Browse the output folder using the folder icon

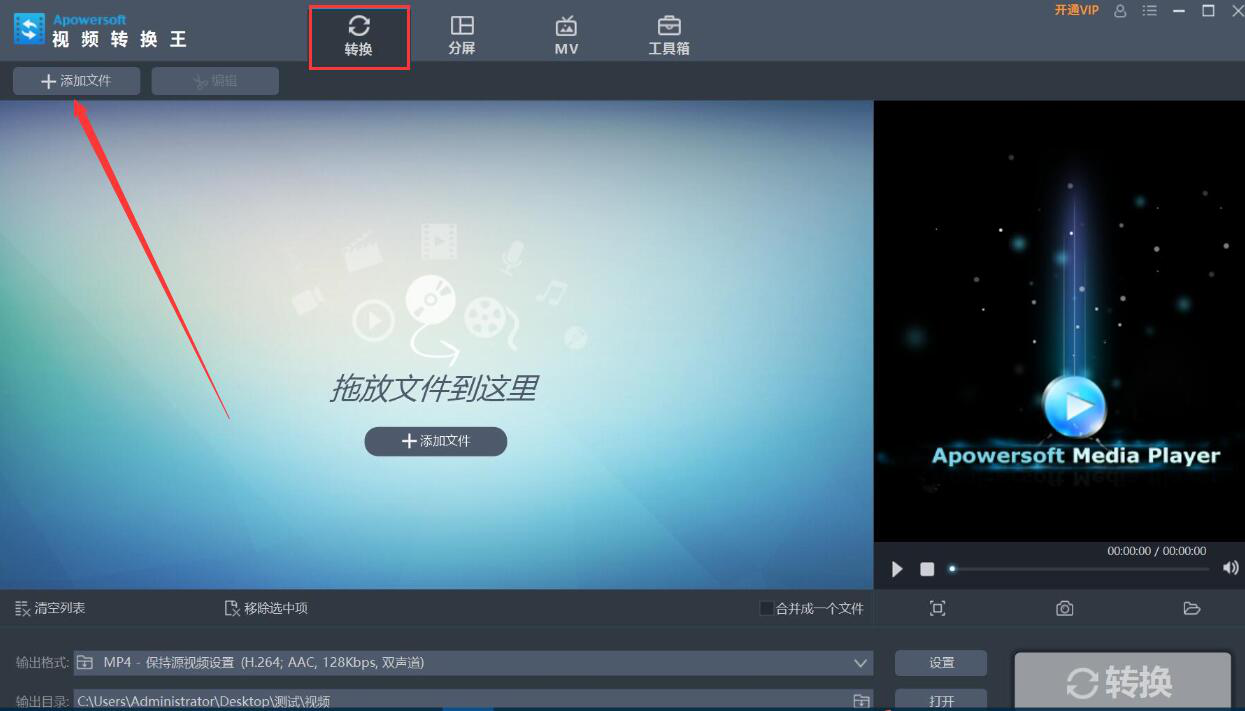tap(860, 700)
